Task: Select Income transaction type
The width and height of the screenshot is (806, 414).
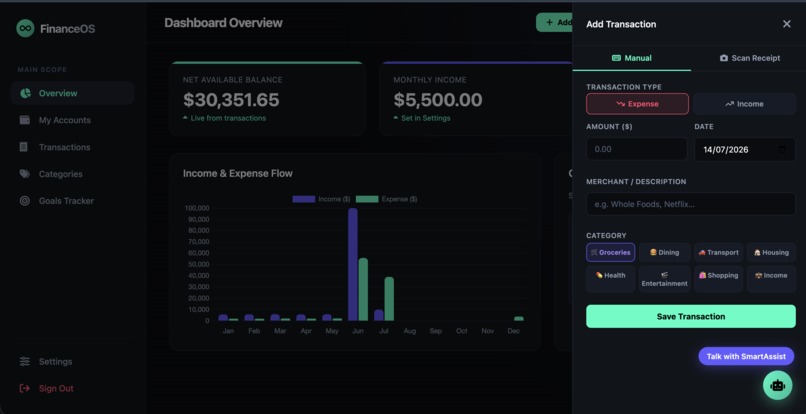Action: point(744,104)
